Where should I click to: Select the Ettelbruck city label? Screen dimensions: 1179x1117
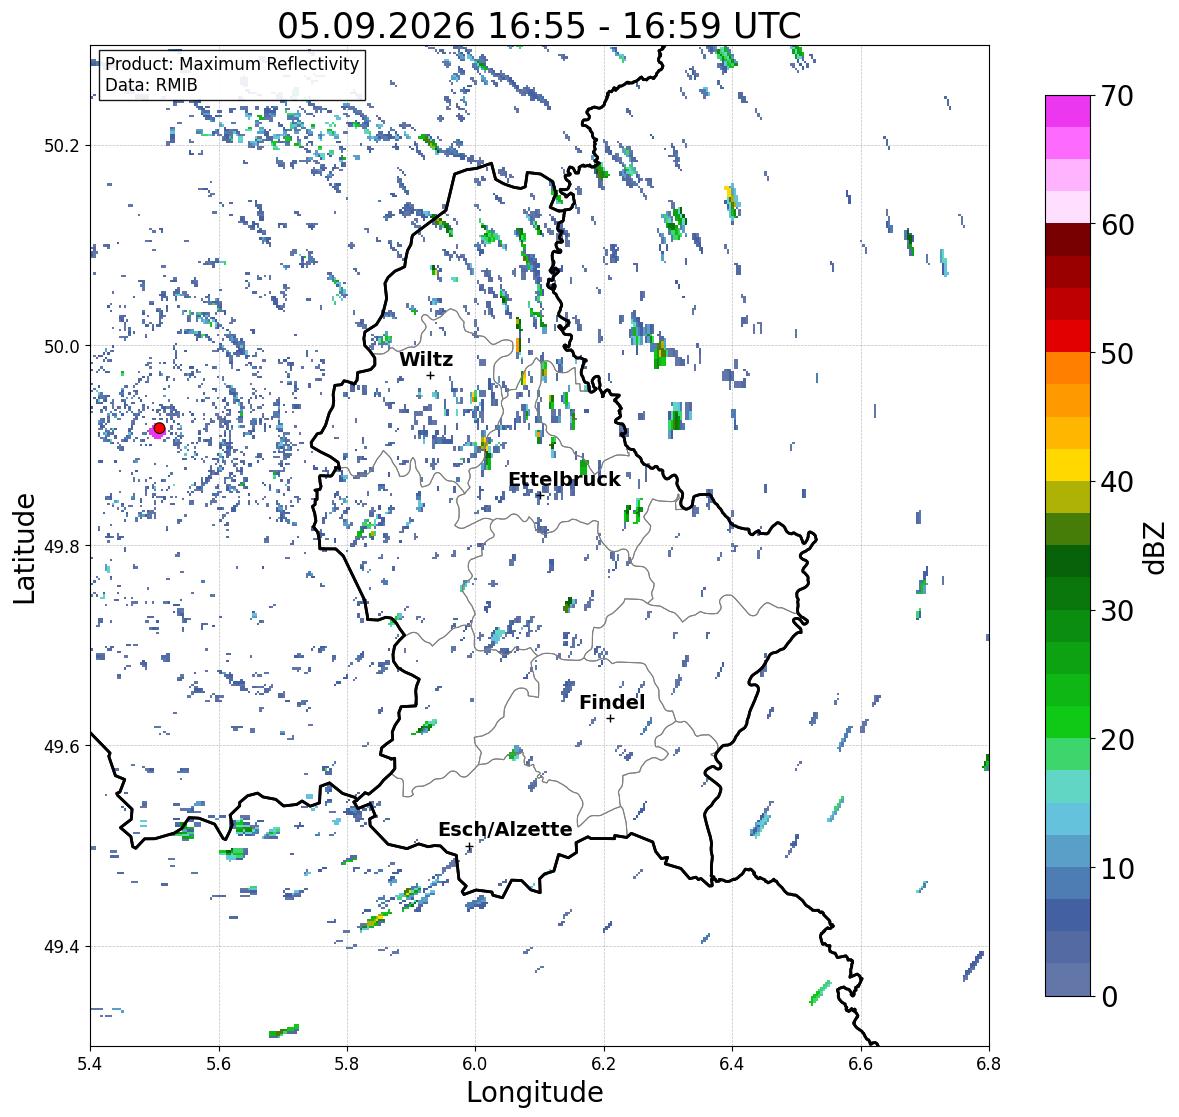pos(565,480)
